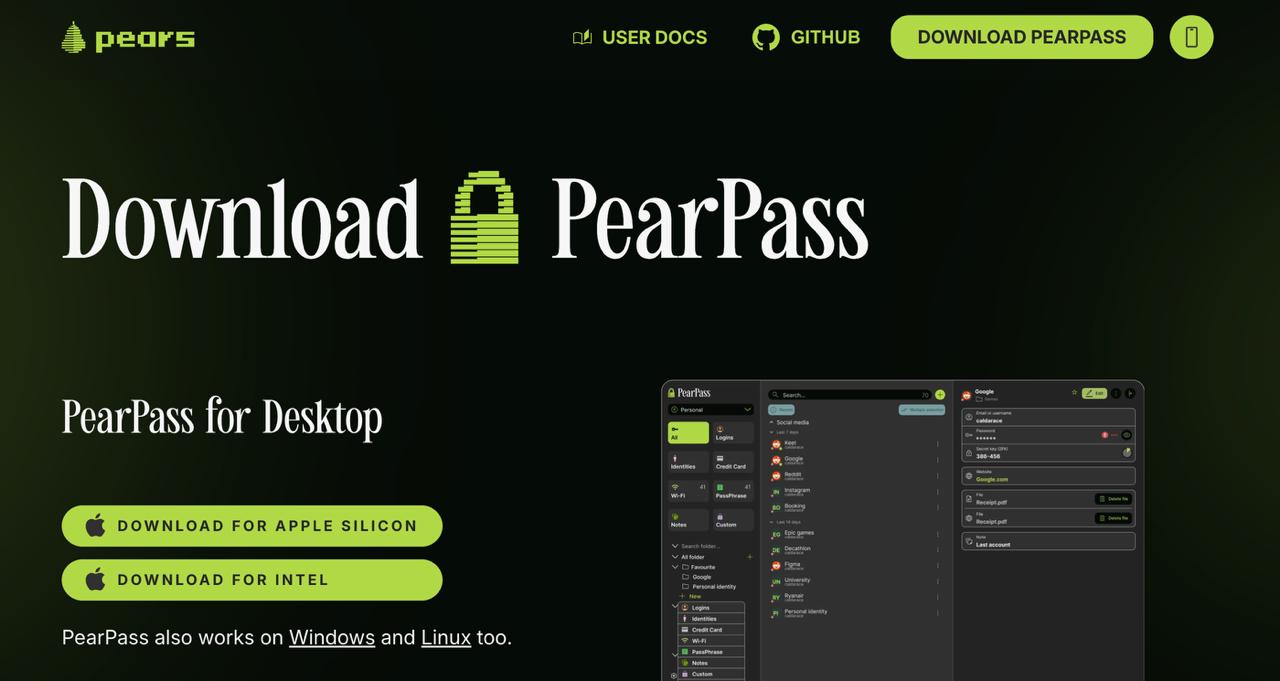This screenshot has height=681, width=1280.
Task: Select the Identities tile in the app preview
Action: point(688,462)
